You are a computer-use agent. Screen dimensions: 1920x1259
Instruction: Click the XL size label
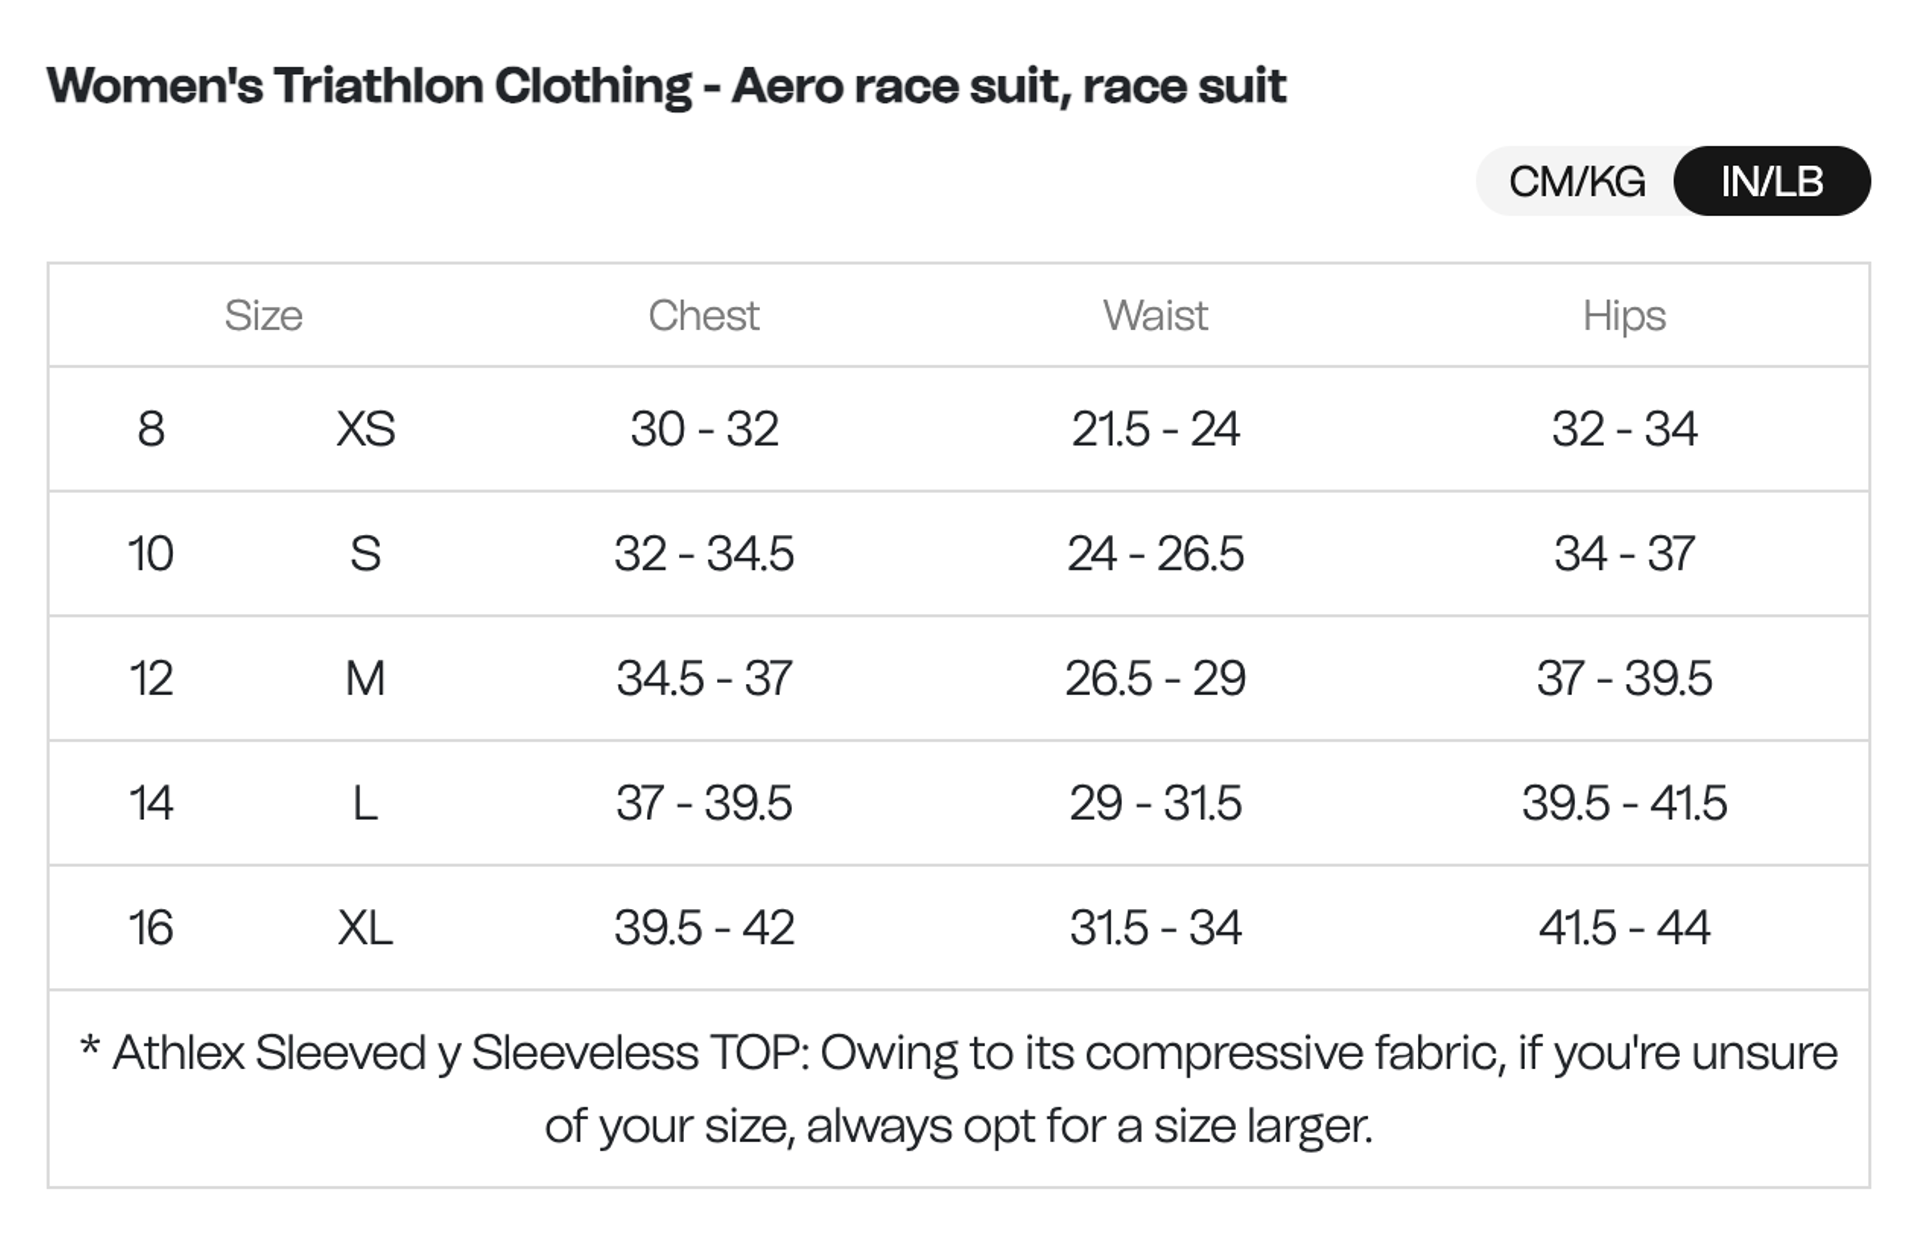click(x=365, y=928)
